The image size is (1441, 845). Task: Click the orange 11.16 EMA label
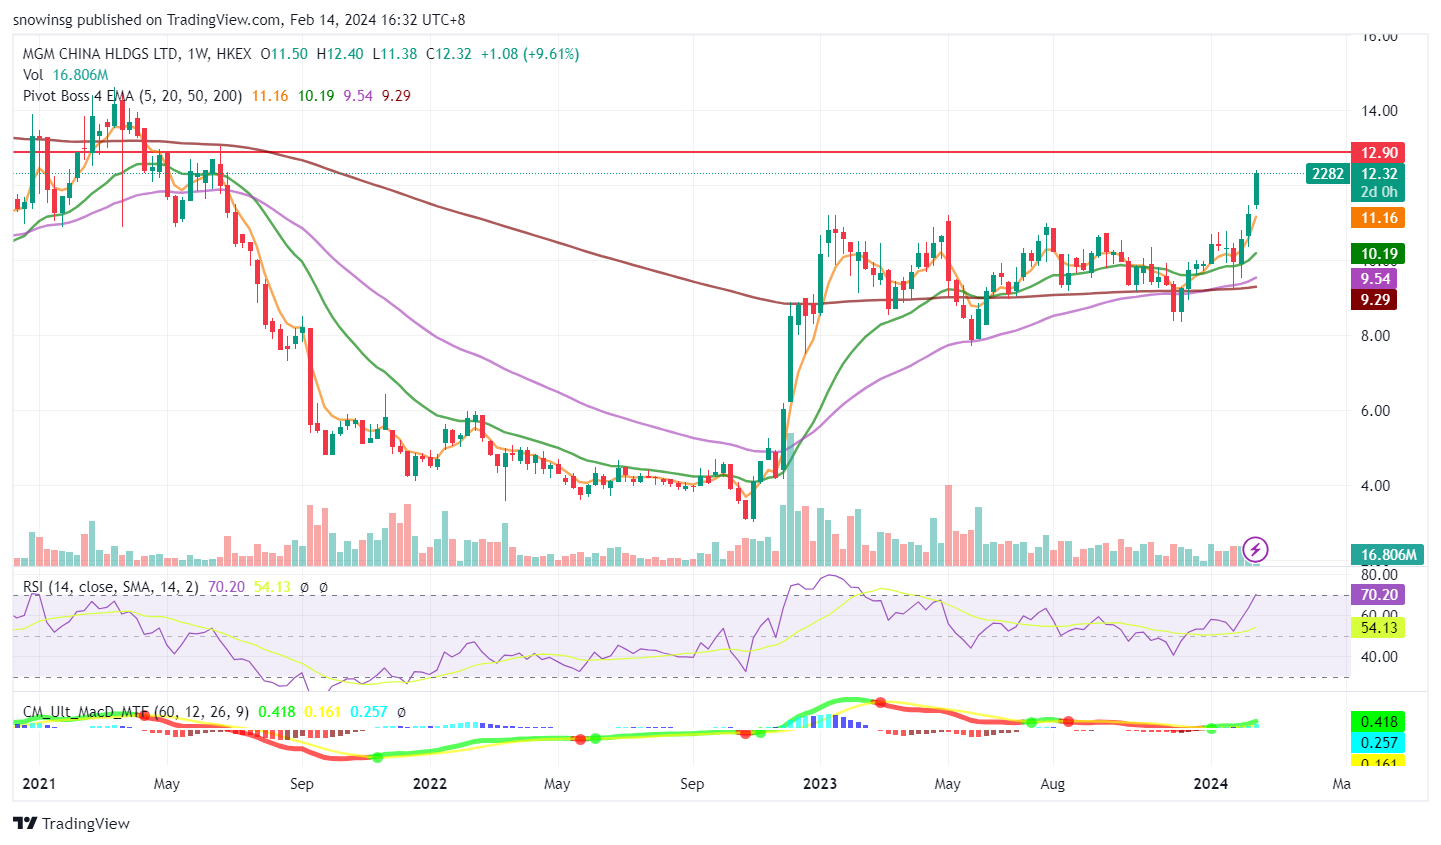pos(1378,218)
